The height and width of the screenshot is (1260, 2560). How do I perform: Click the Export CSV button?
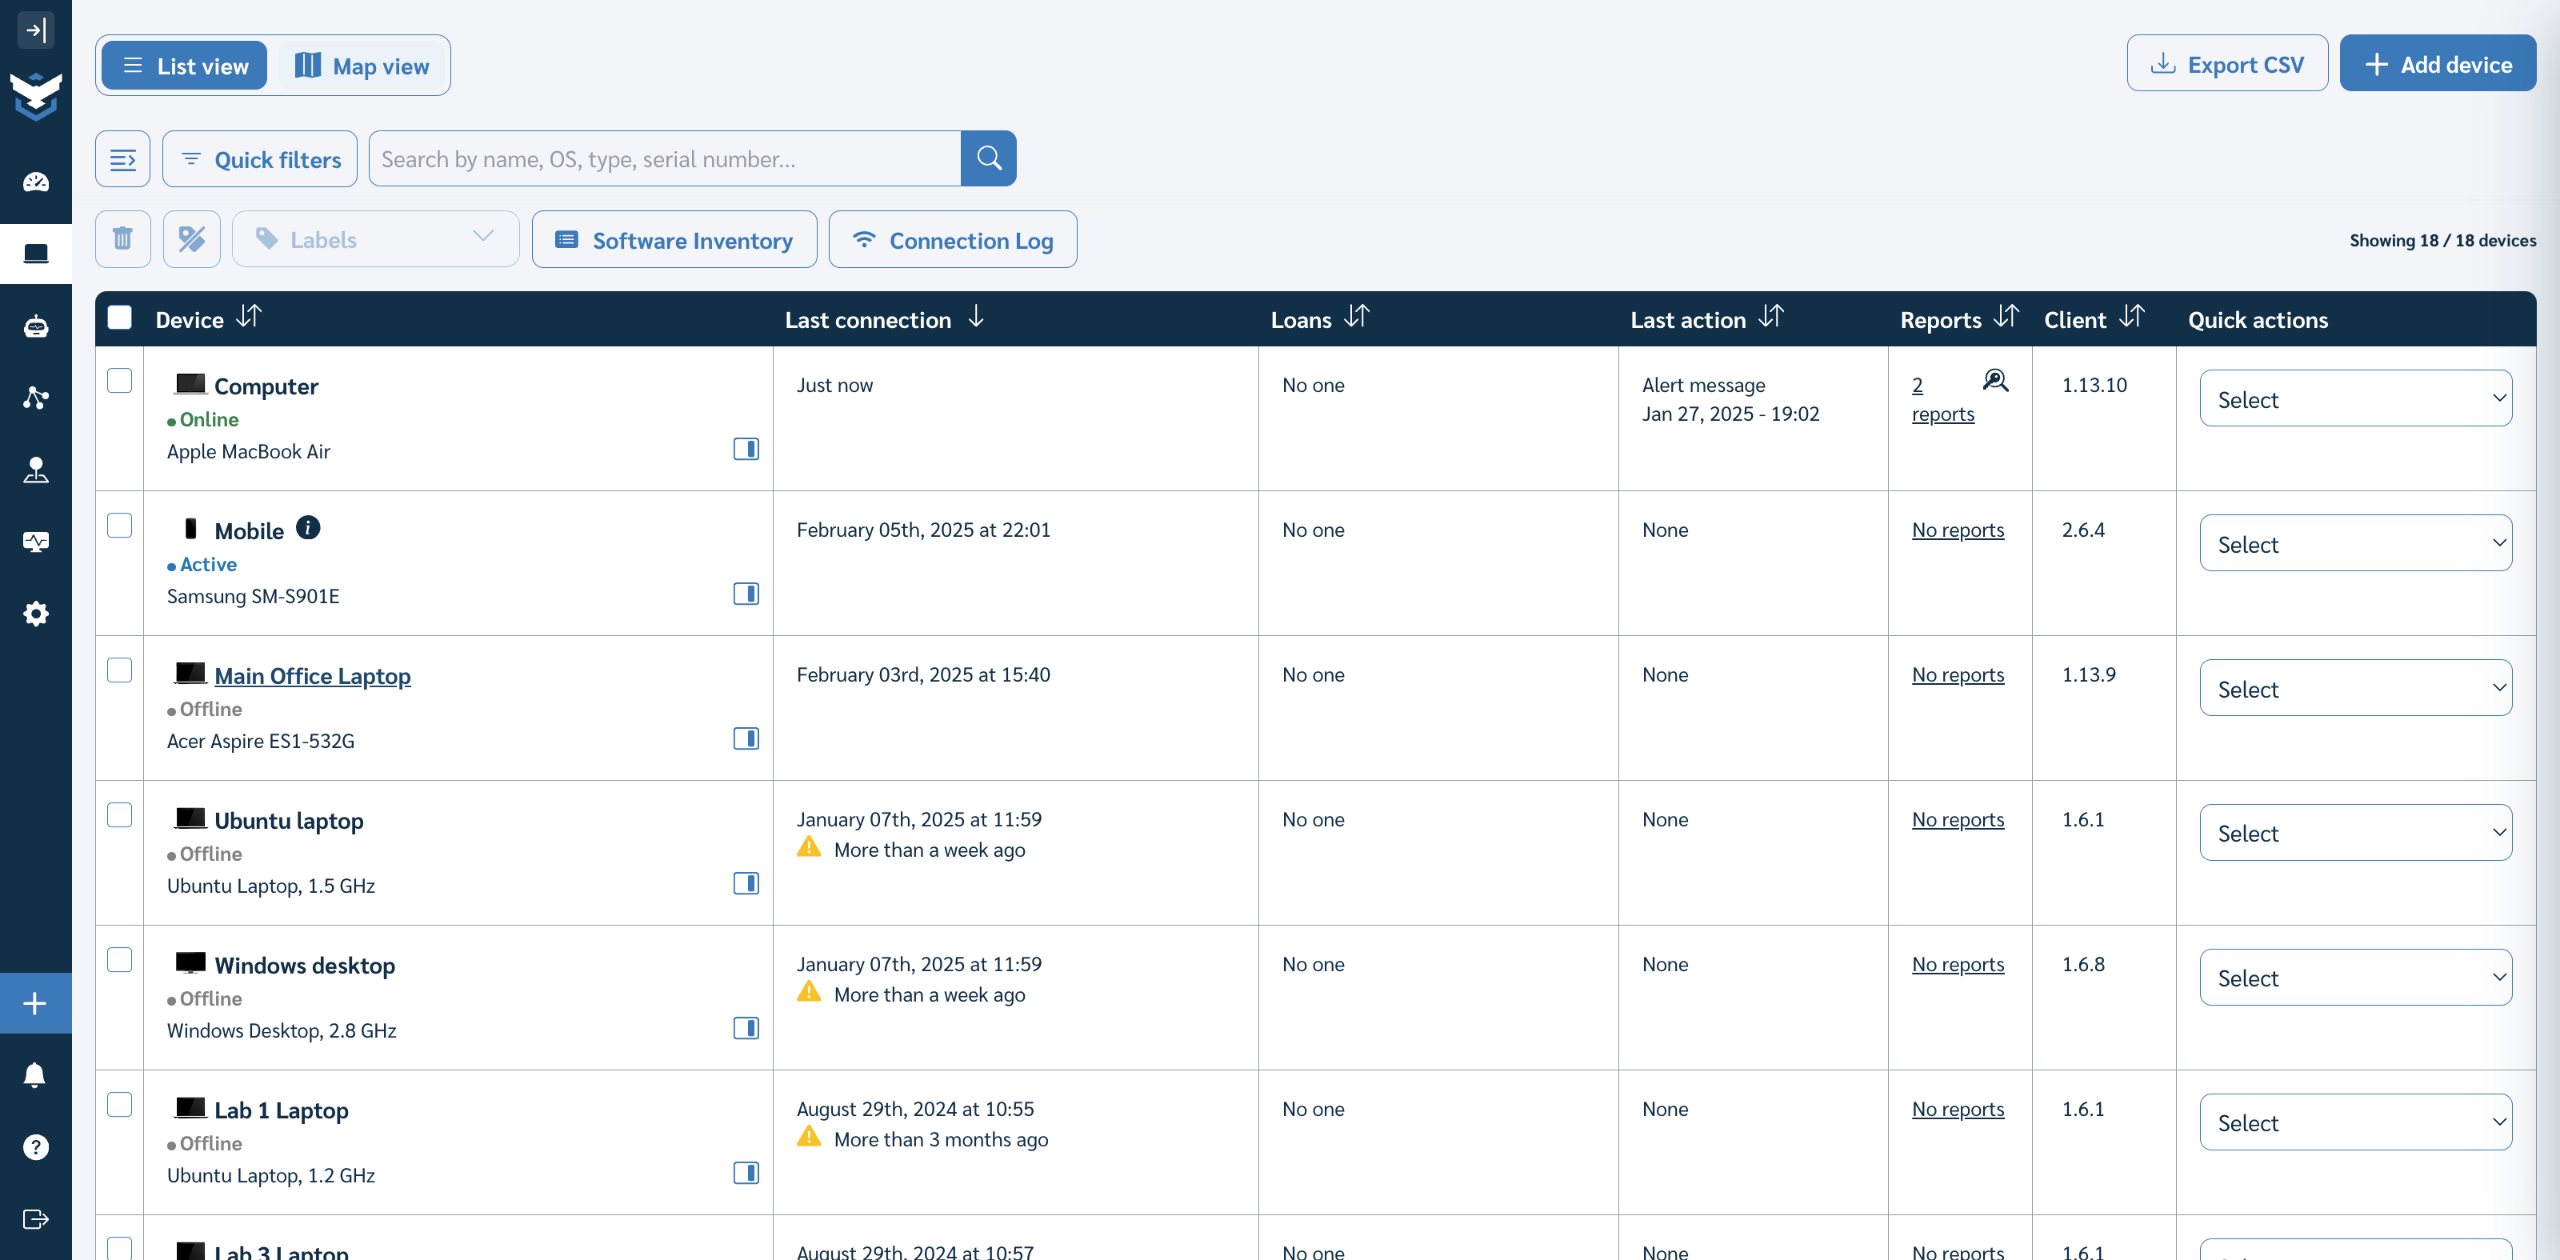click(x=2227, y=64)
